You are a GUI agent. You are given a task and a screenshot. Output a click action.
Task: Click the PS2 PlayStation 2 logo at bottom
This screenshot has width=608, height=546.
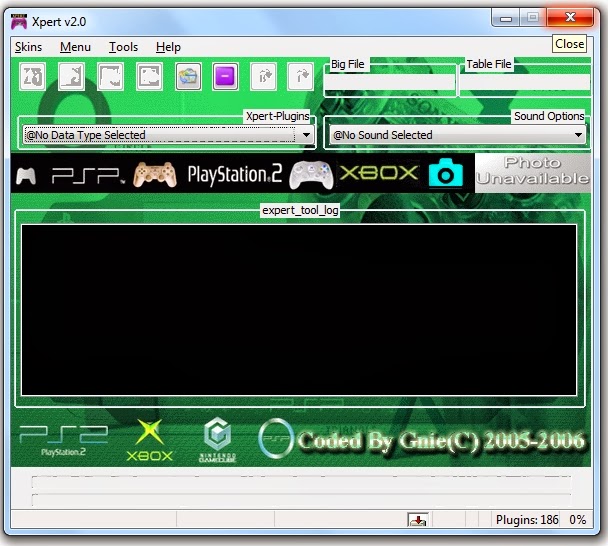pos(64,441)
